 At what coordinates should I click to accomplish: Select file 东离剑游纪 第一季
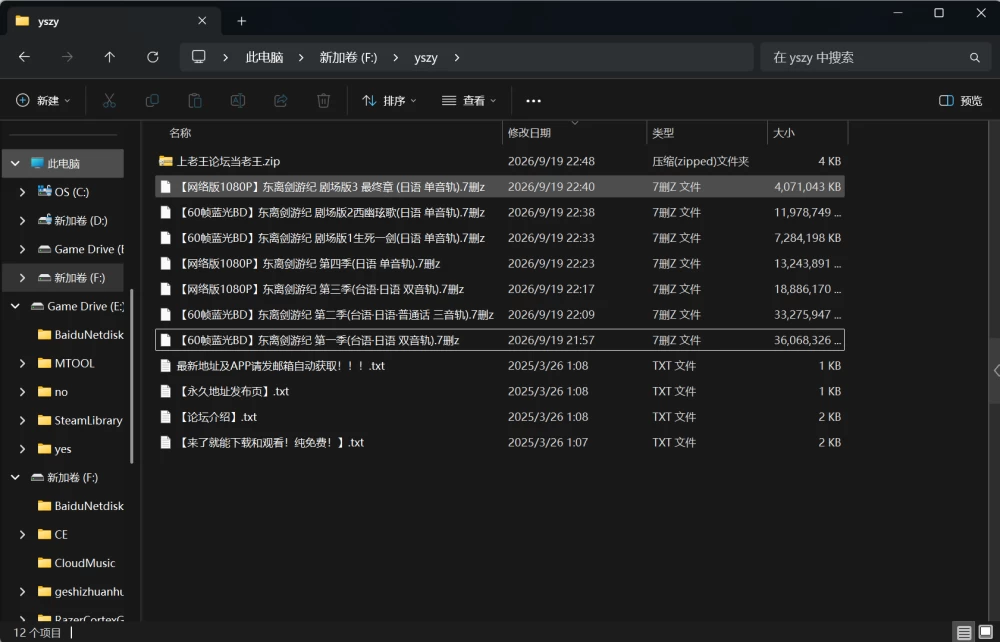500,340
